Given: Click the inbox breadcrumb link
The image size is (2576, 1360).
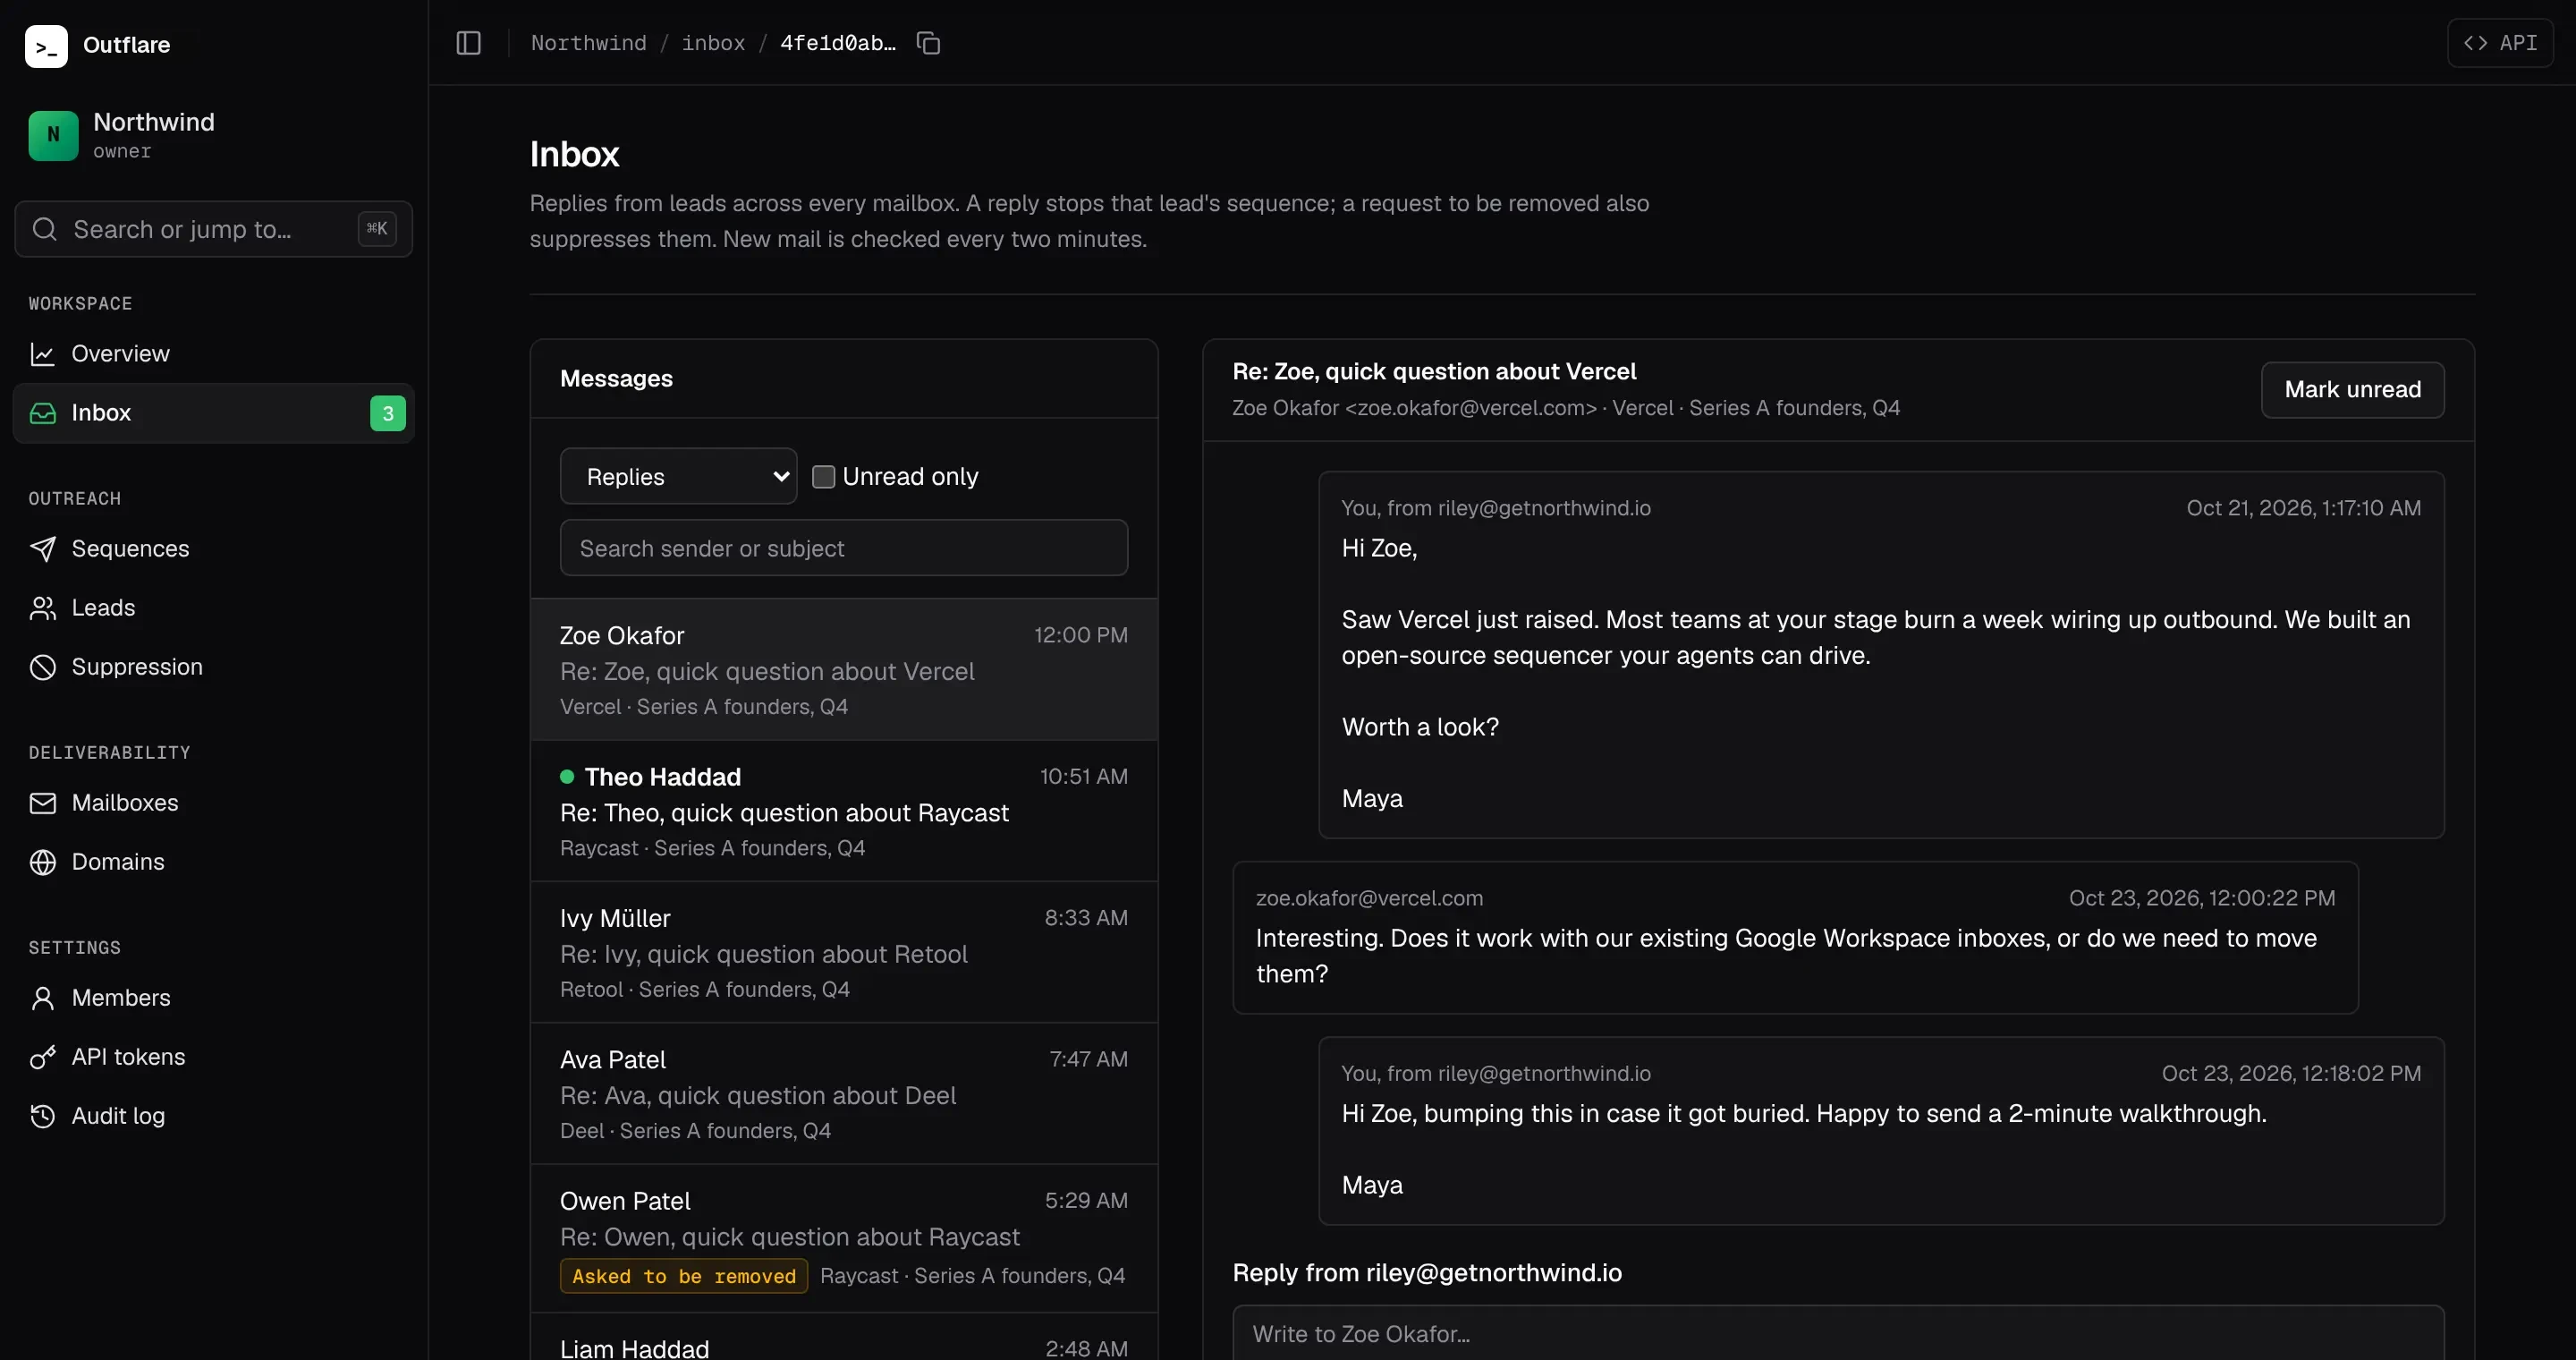Looking at the screenshot, I should pyautogui.click(x=713, y=43).
